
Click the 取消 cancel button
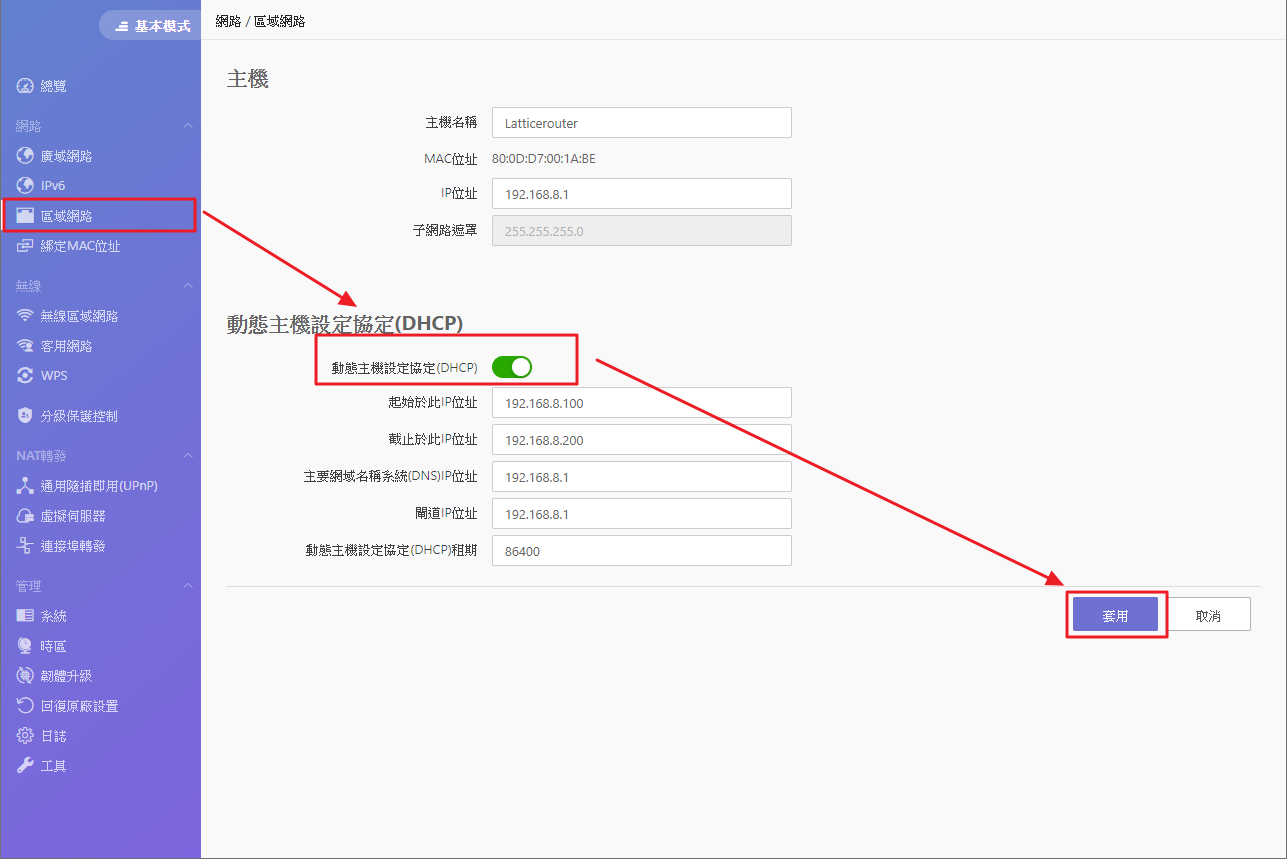click(1208, 616)
